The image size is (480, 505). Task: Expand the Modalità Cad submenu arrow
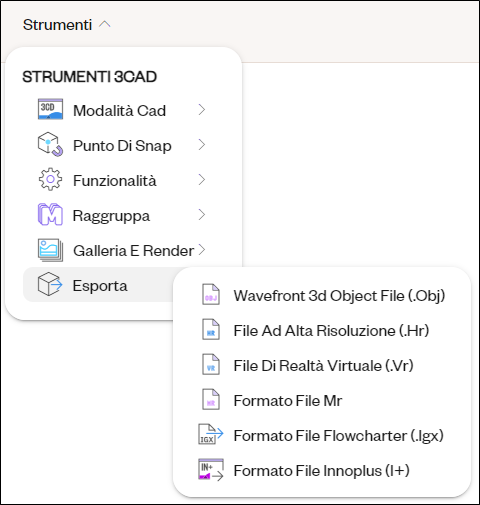201,109
